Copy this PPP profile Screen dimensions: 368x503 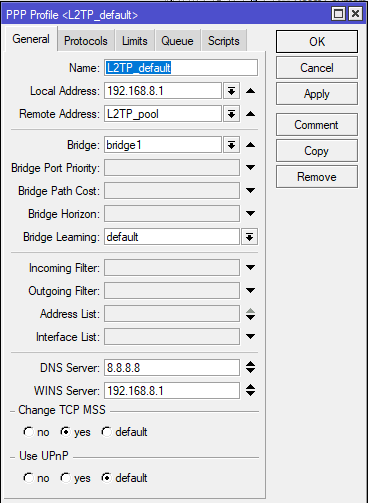(317, 151)
